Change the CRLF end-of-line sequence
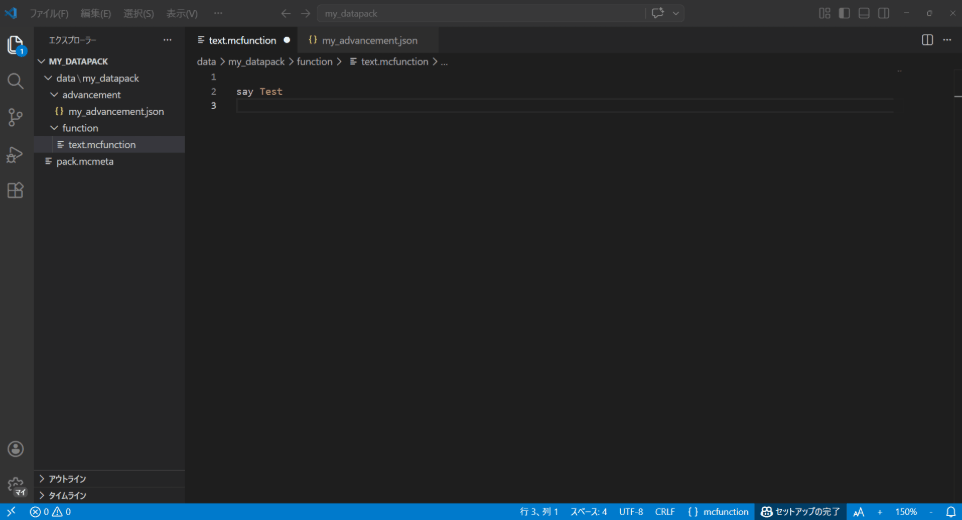962x520 pixels. click(x=664, y=511)
